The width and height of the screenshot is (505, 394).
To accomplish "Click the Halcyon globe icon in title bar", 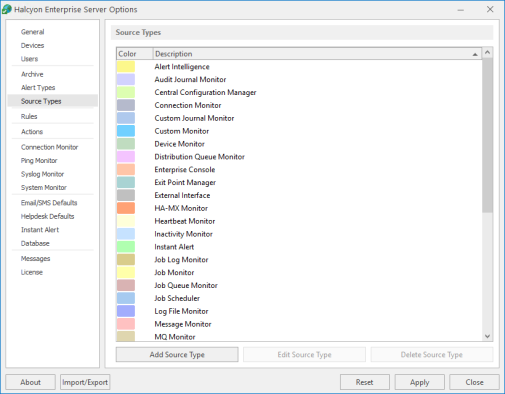I will [7, 9].
